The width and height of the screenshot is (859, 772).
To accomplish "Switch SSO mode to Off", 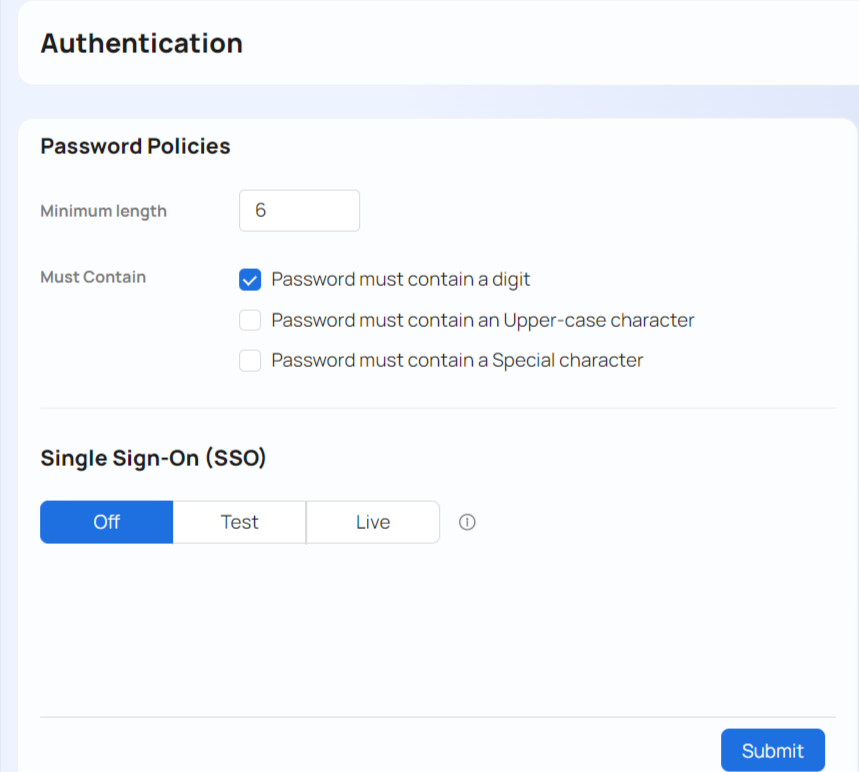I will click(x=107, y=522).
